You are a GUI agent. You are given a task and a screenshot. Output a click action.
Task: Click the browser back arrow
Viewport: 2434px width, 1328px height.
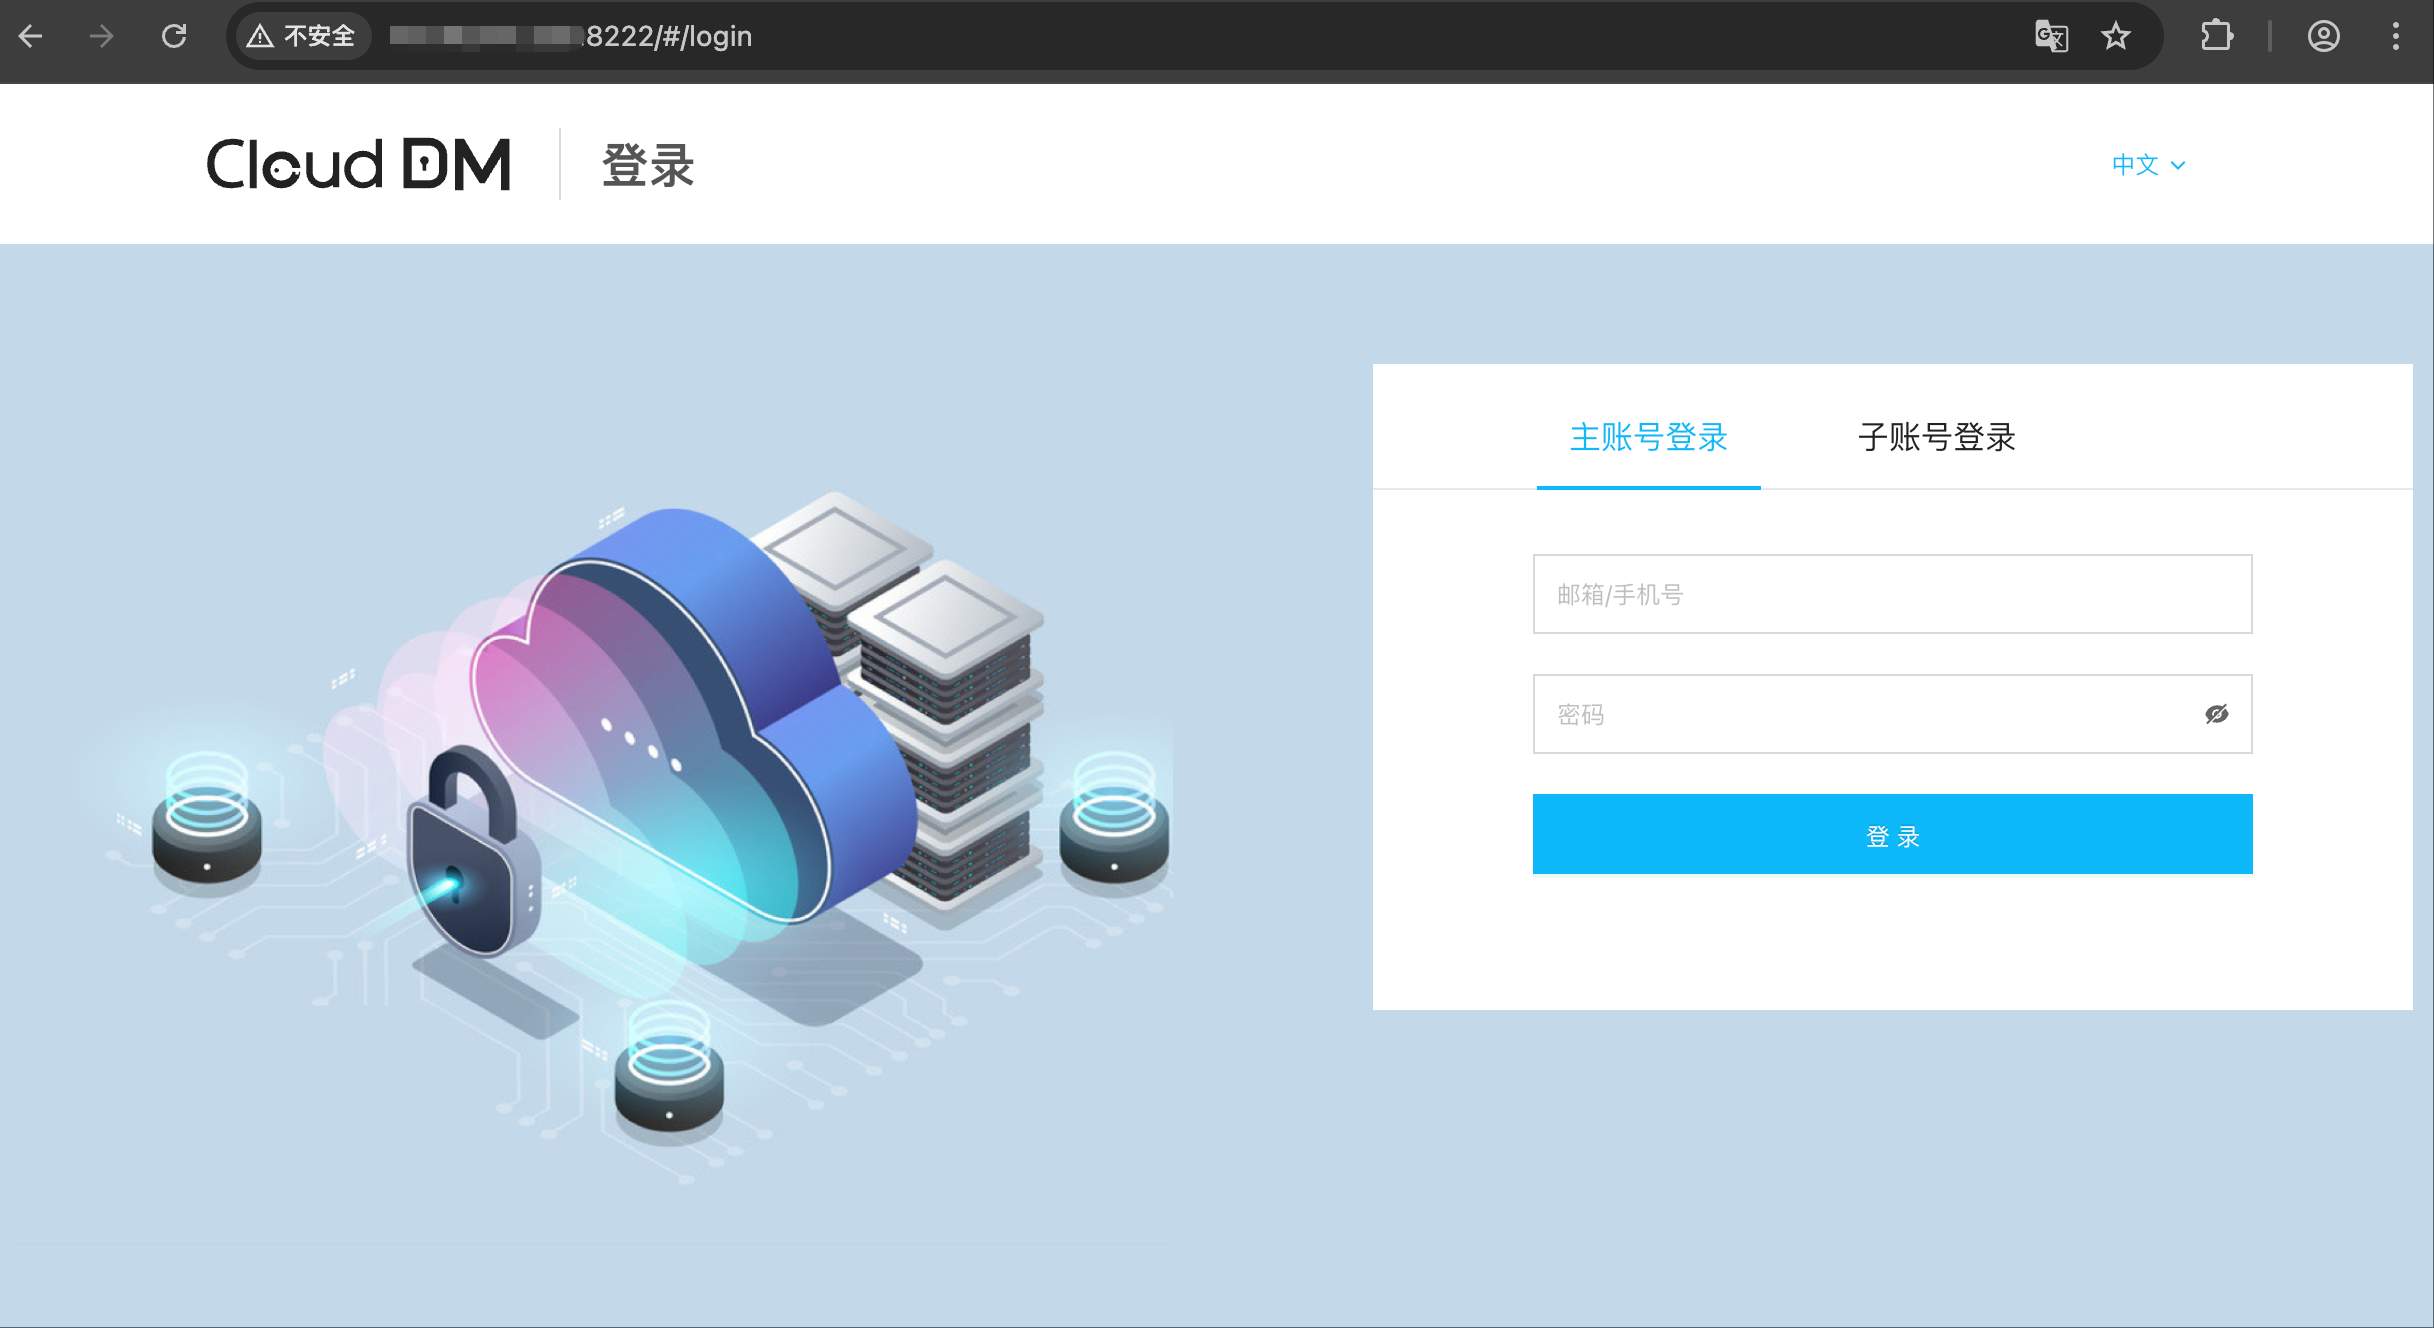point(31,37)
